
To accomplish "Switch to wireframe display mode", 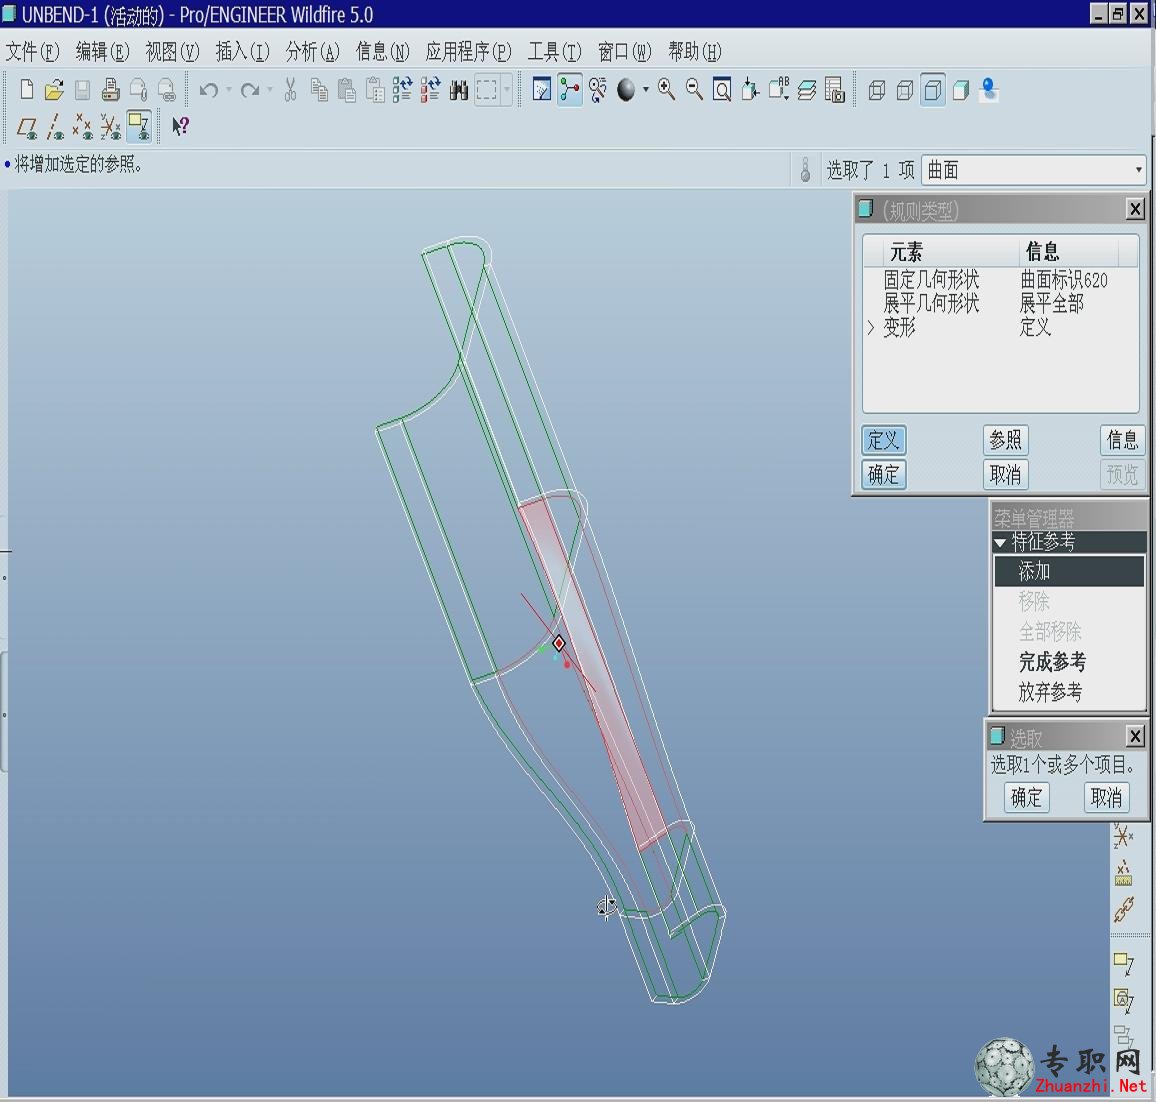I will point(877,90).
